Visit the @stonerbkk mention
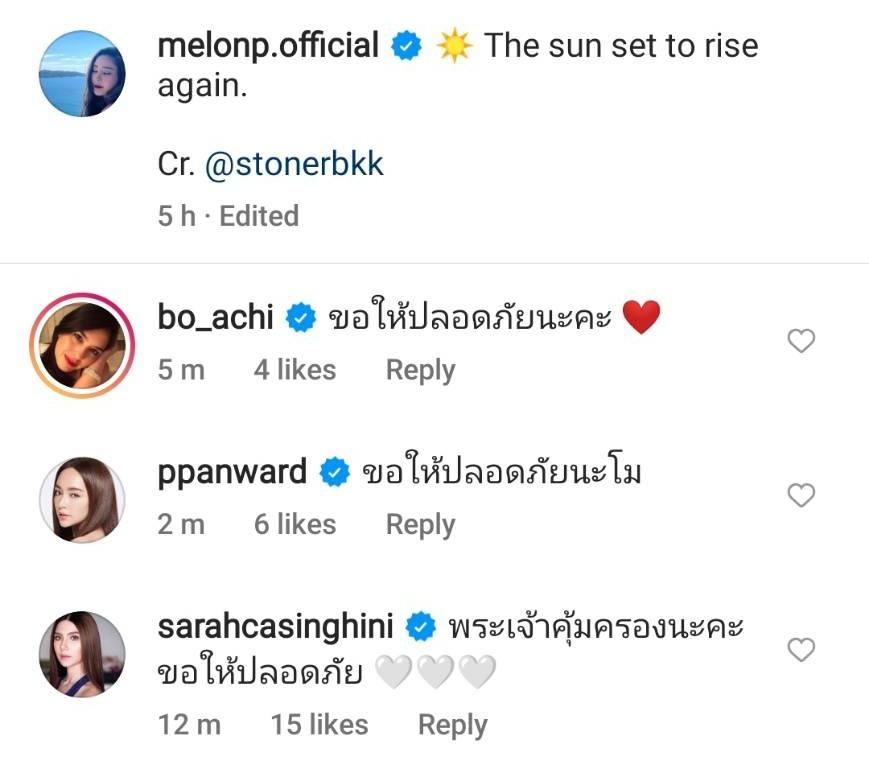This screenshot has height=781, width=869. pos(294,164)
